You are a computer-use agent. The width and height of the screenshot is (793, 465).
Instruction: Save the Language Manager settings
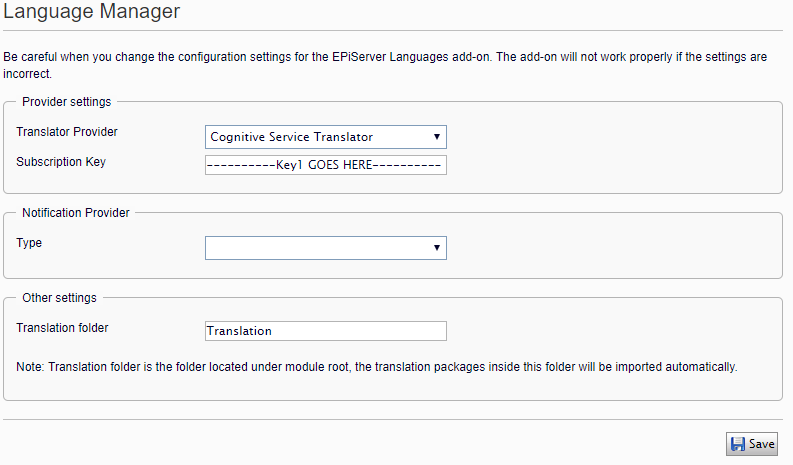pyautogui.click(x=752, y=444)
